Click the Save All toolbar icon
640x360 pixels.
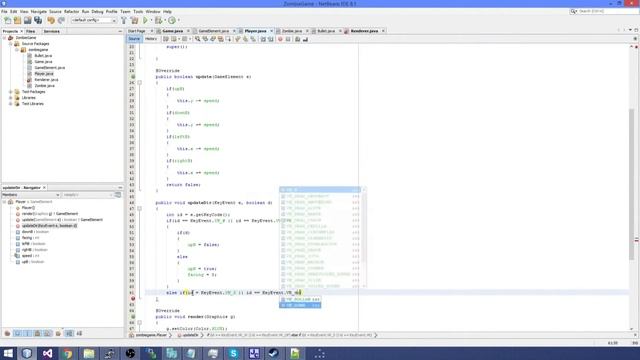[x=38, y=20]
